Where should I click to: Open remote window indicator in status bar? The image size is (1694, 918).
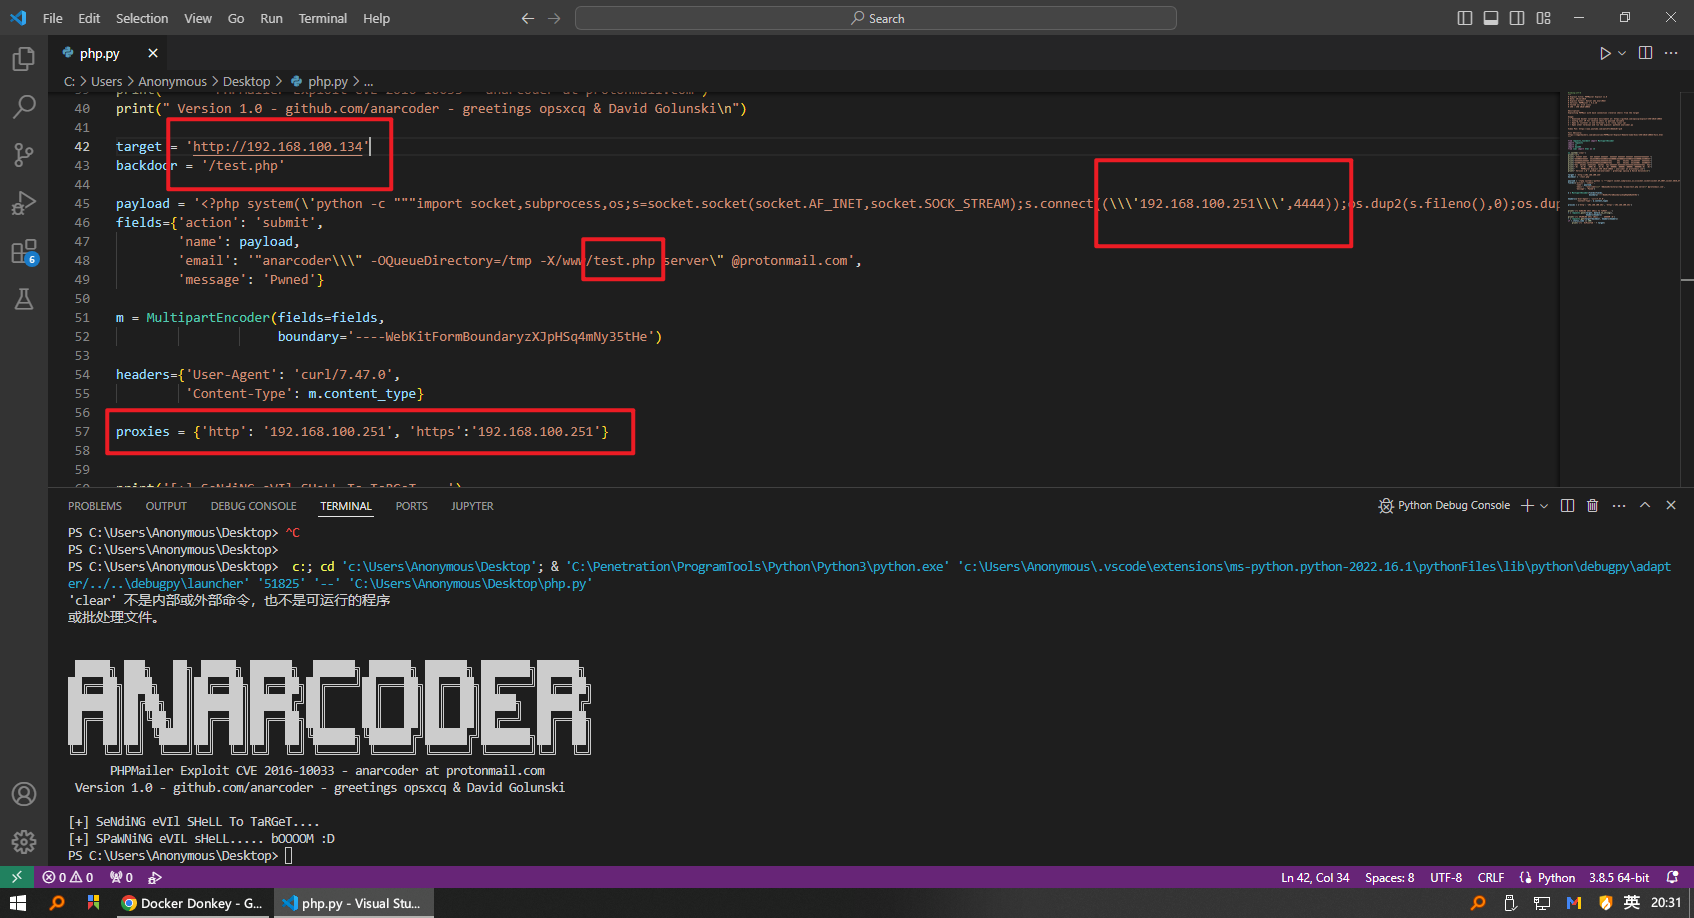point(17,877)
